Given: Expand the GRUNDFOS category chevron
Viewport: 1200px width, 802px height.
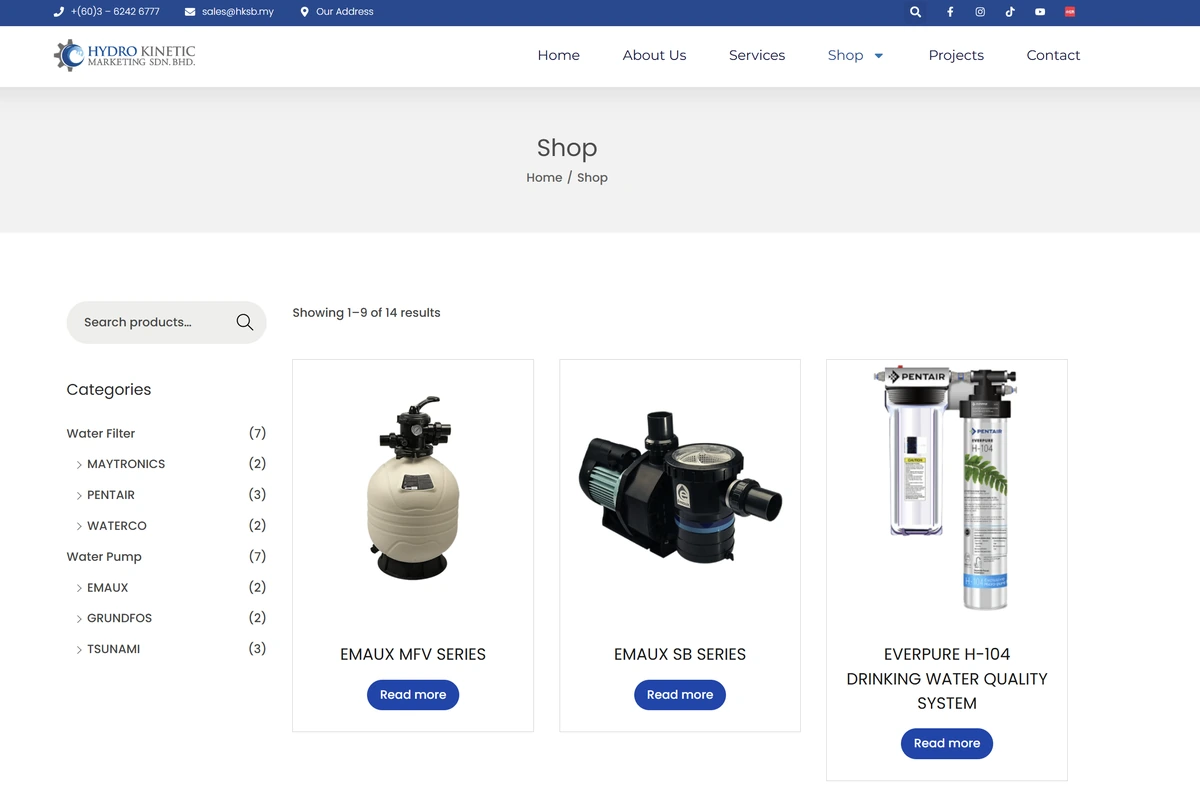Looking at the screenshot, I should [79, 619].
